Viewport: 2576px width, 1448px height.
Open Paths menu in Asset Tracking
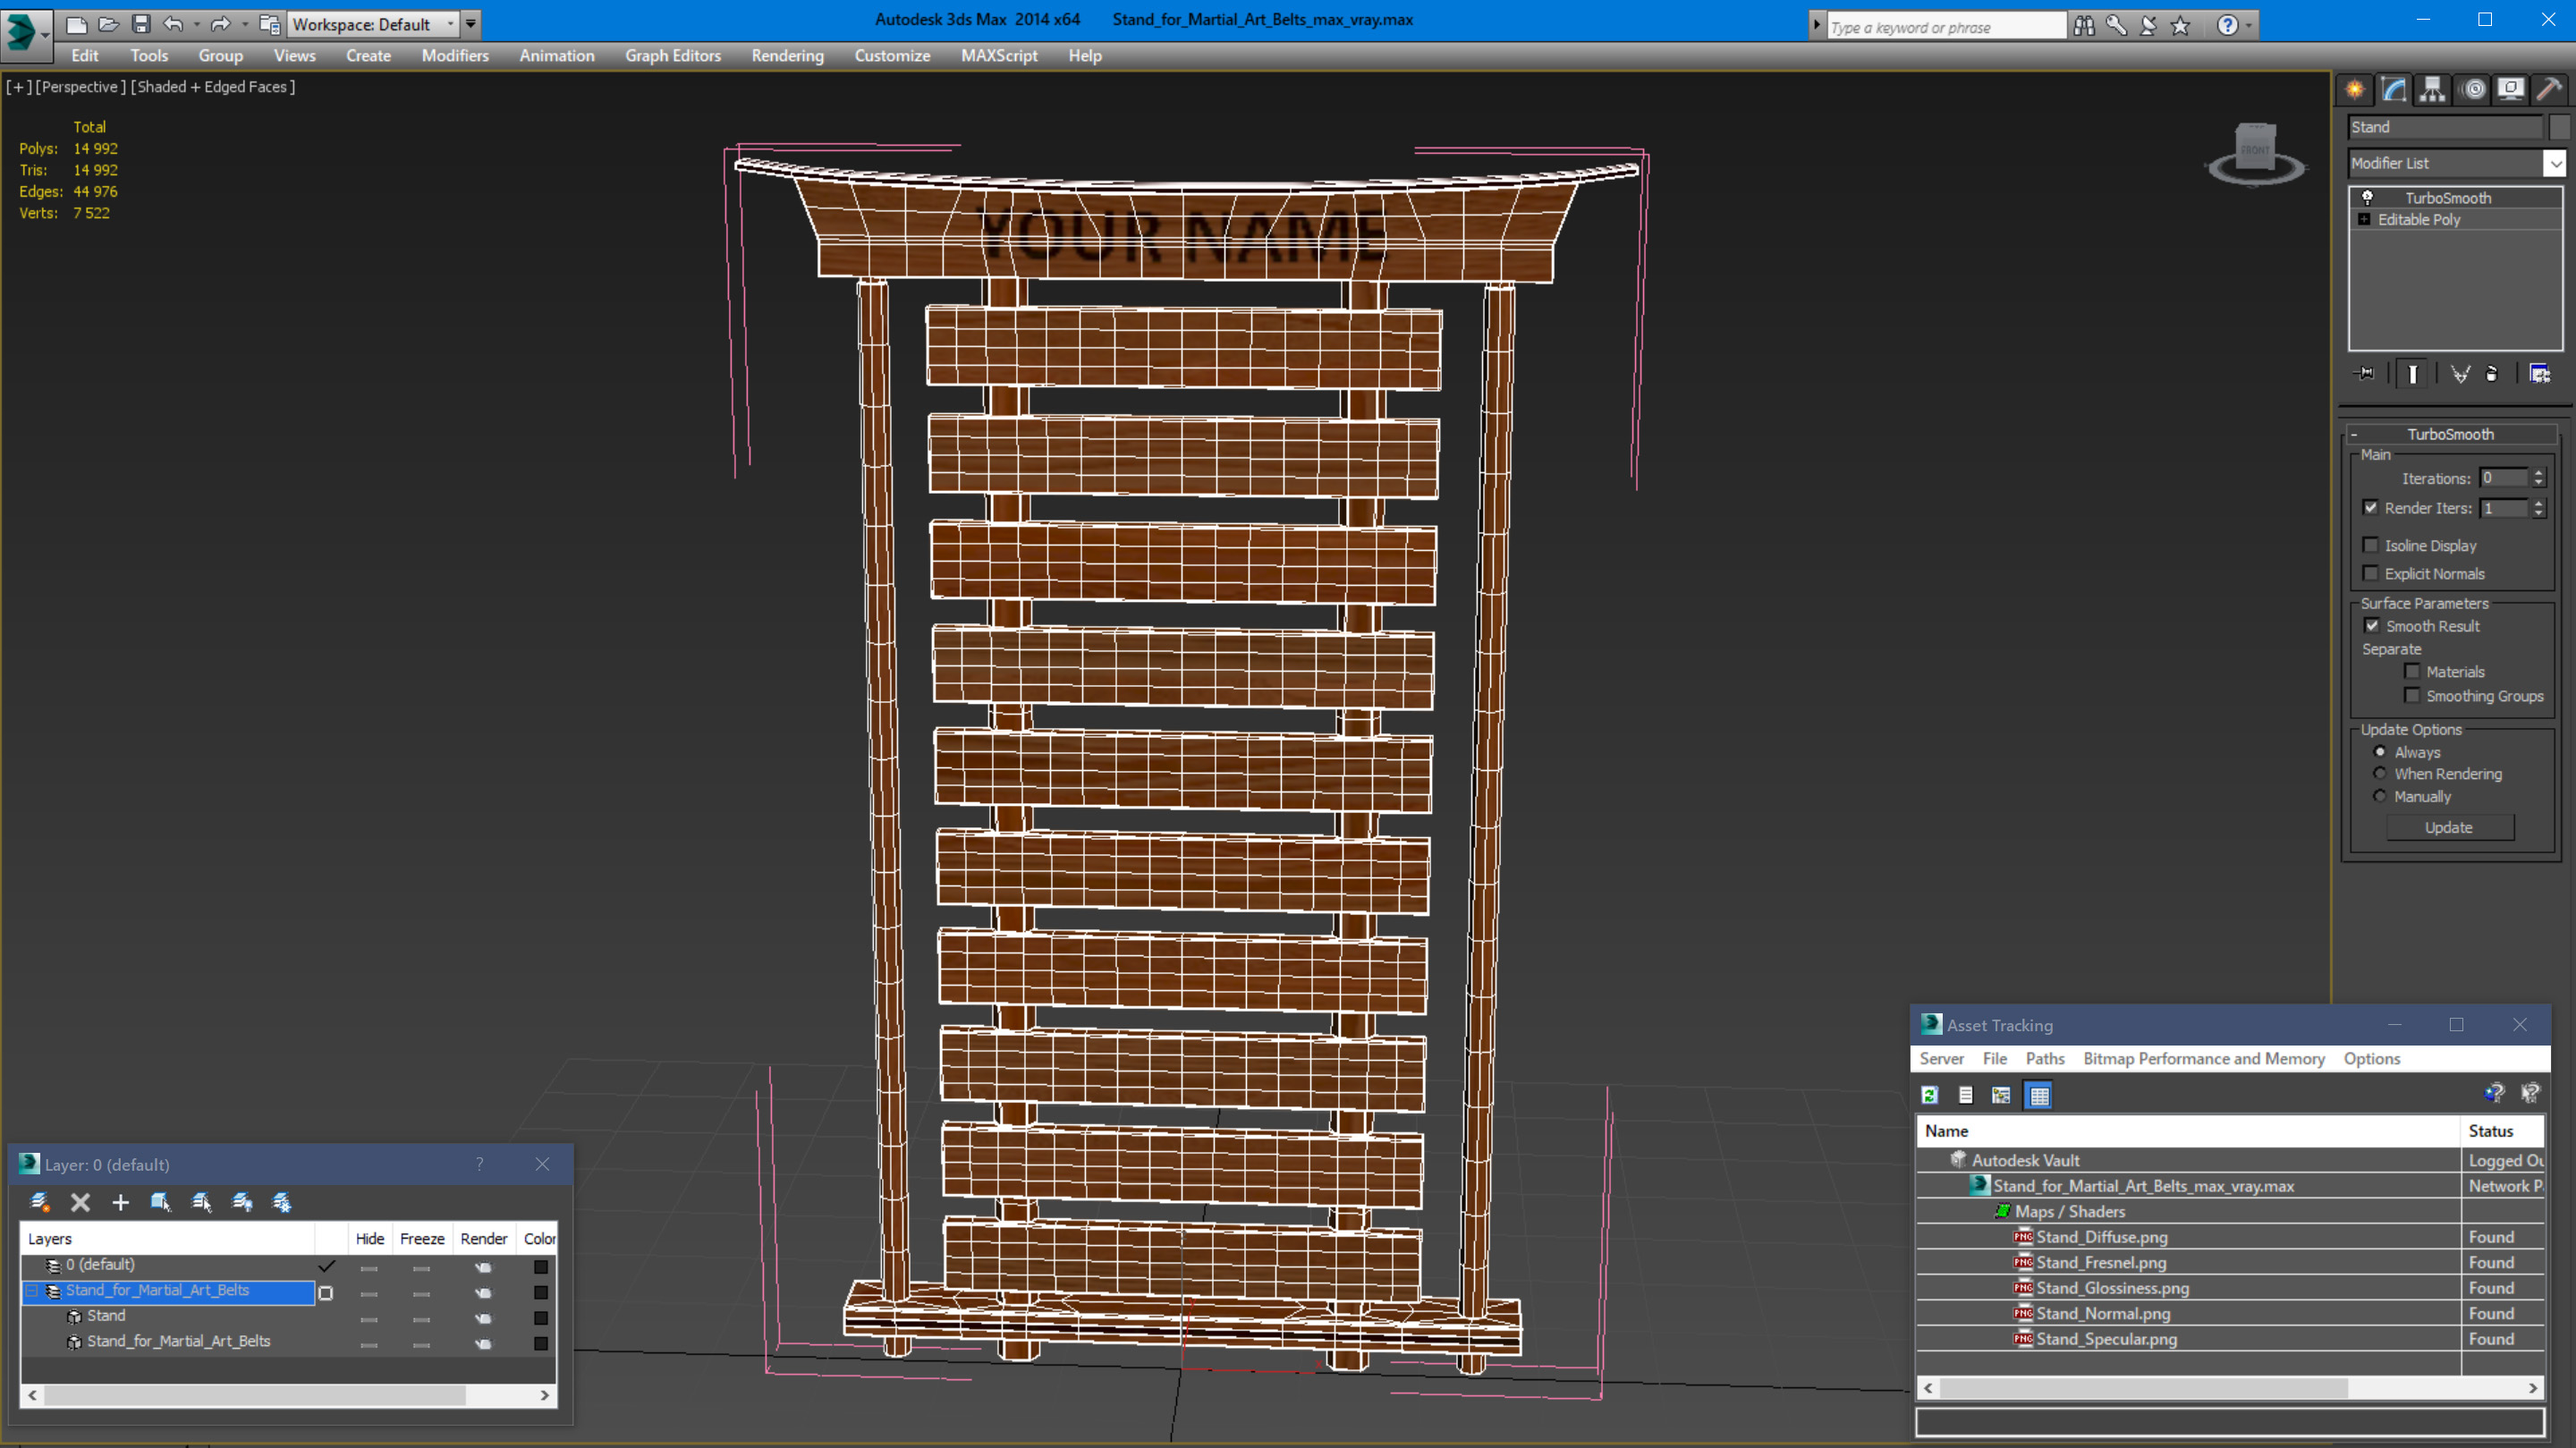[x=2045, y=1059]
